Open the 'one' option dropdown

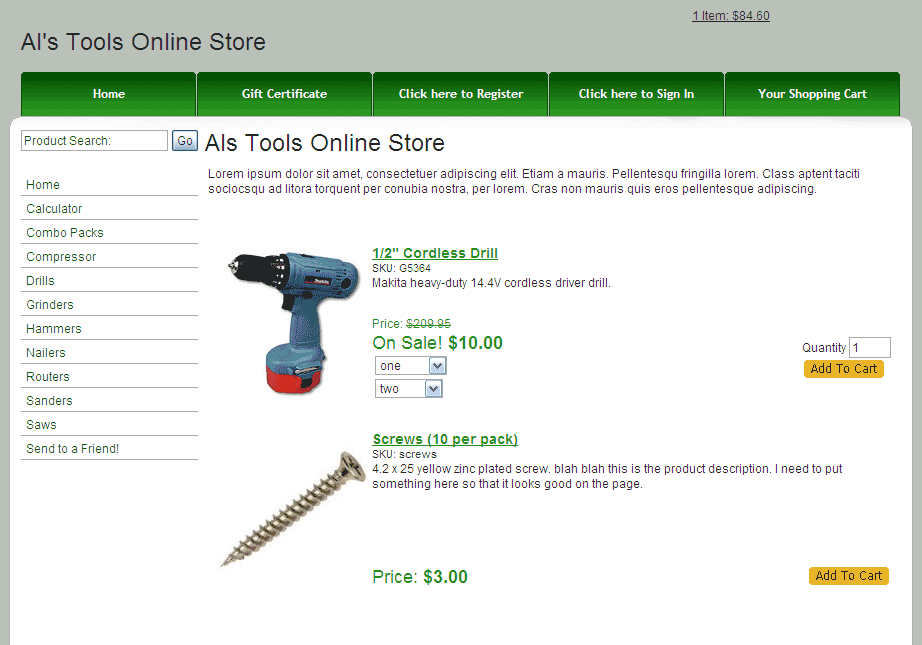click(410, 366)
